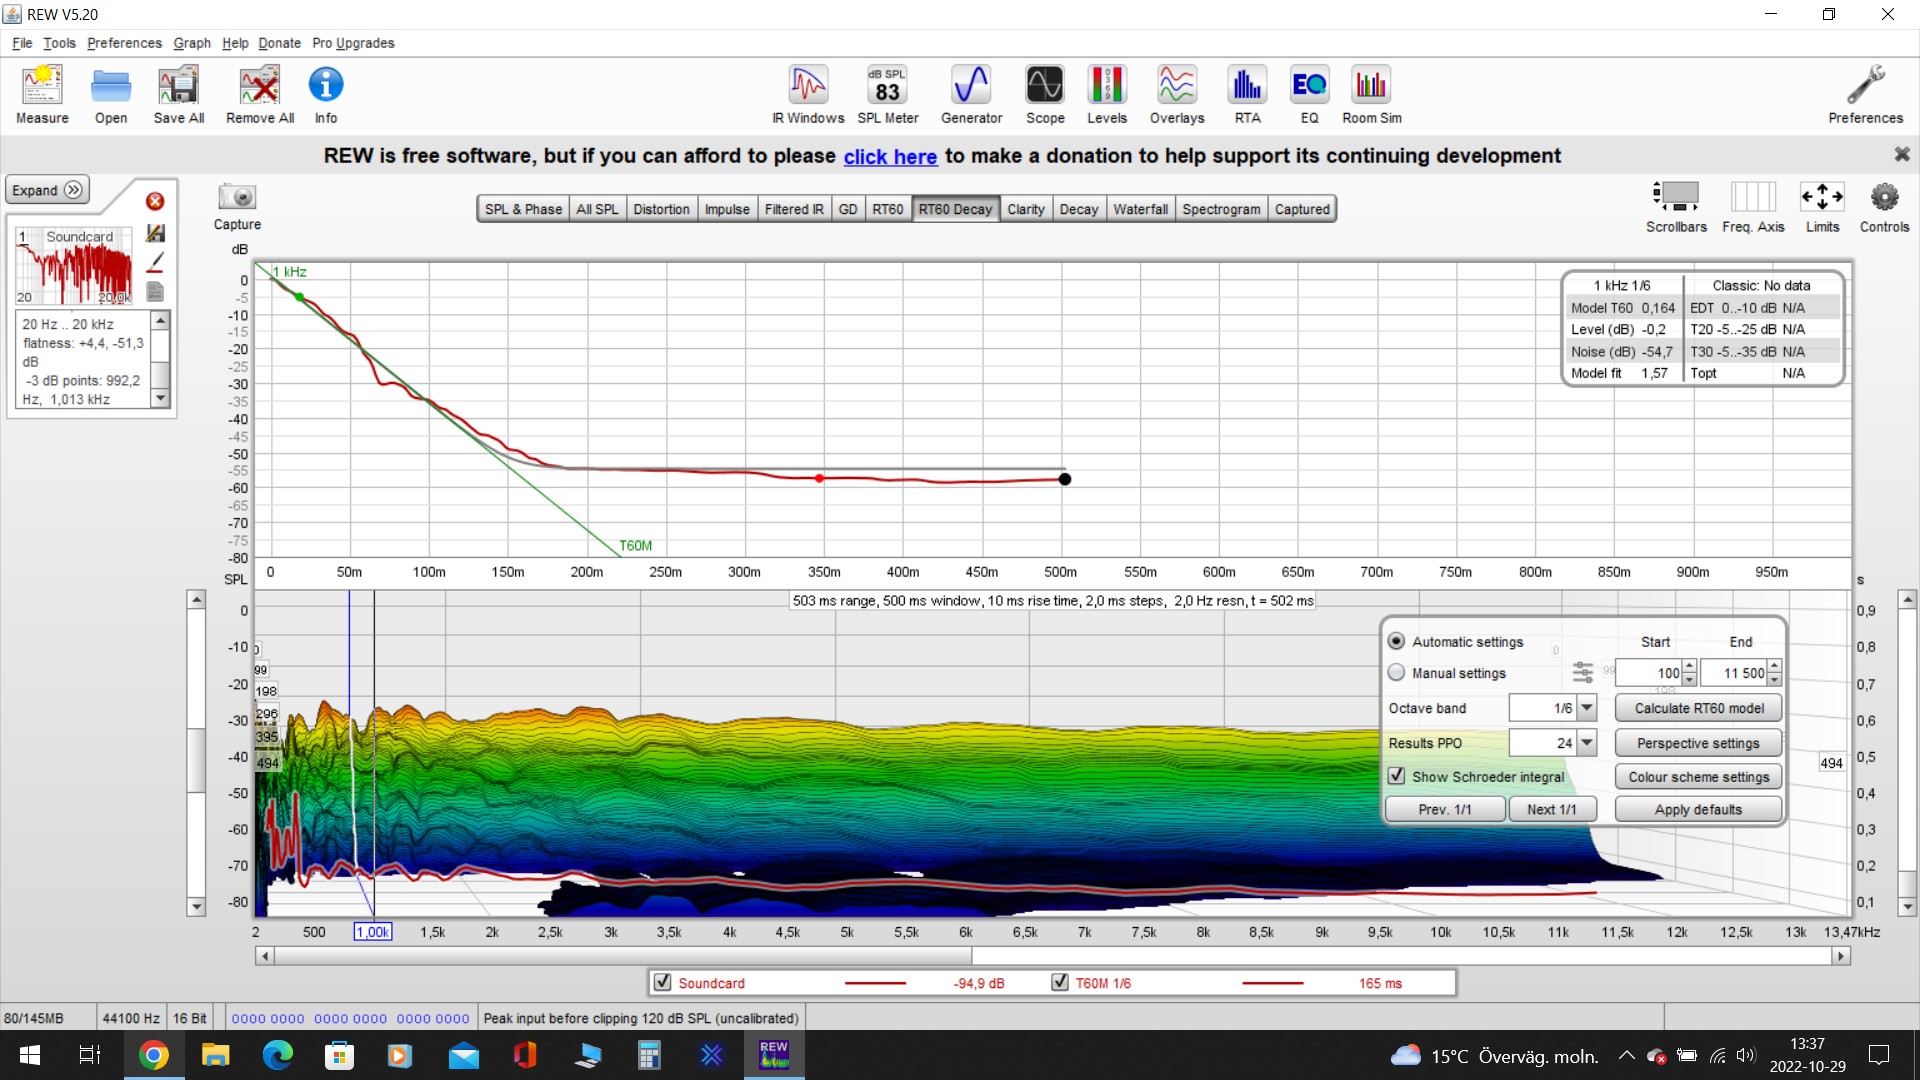
Task: Open the RTA analyzer
Action: 1247,95
